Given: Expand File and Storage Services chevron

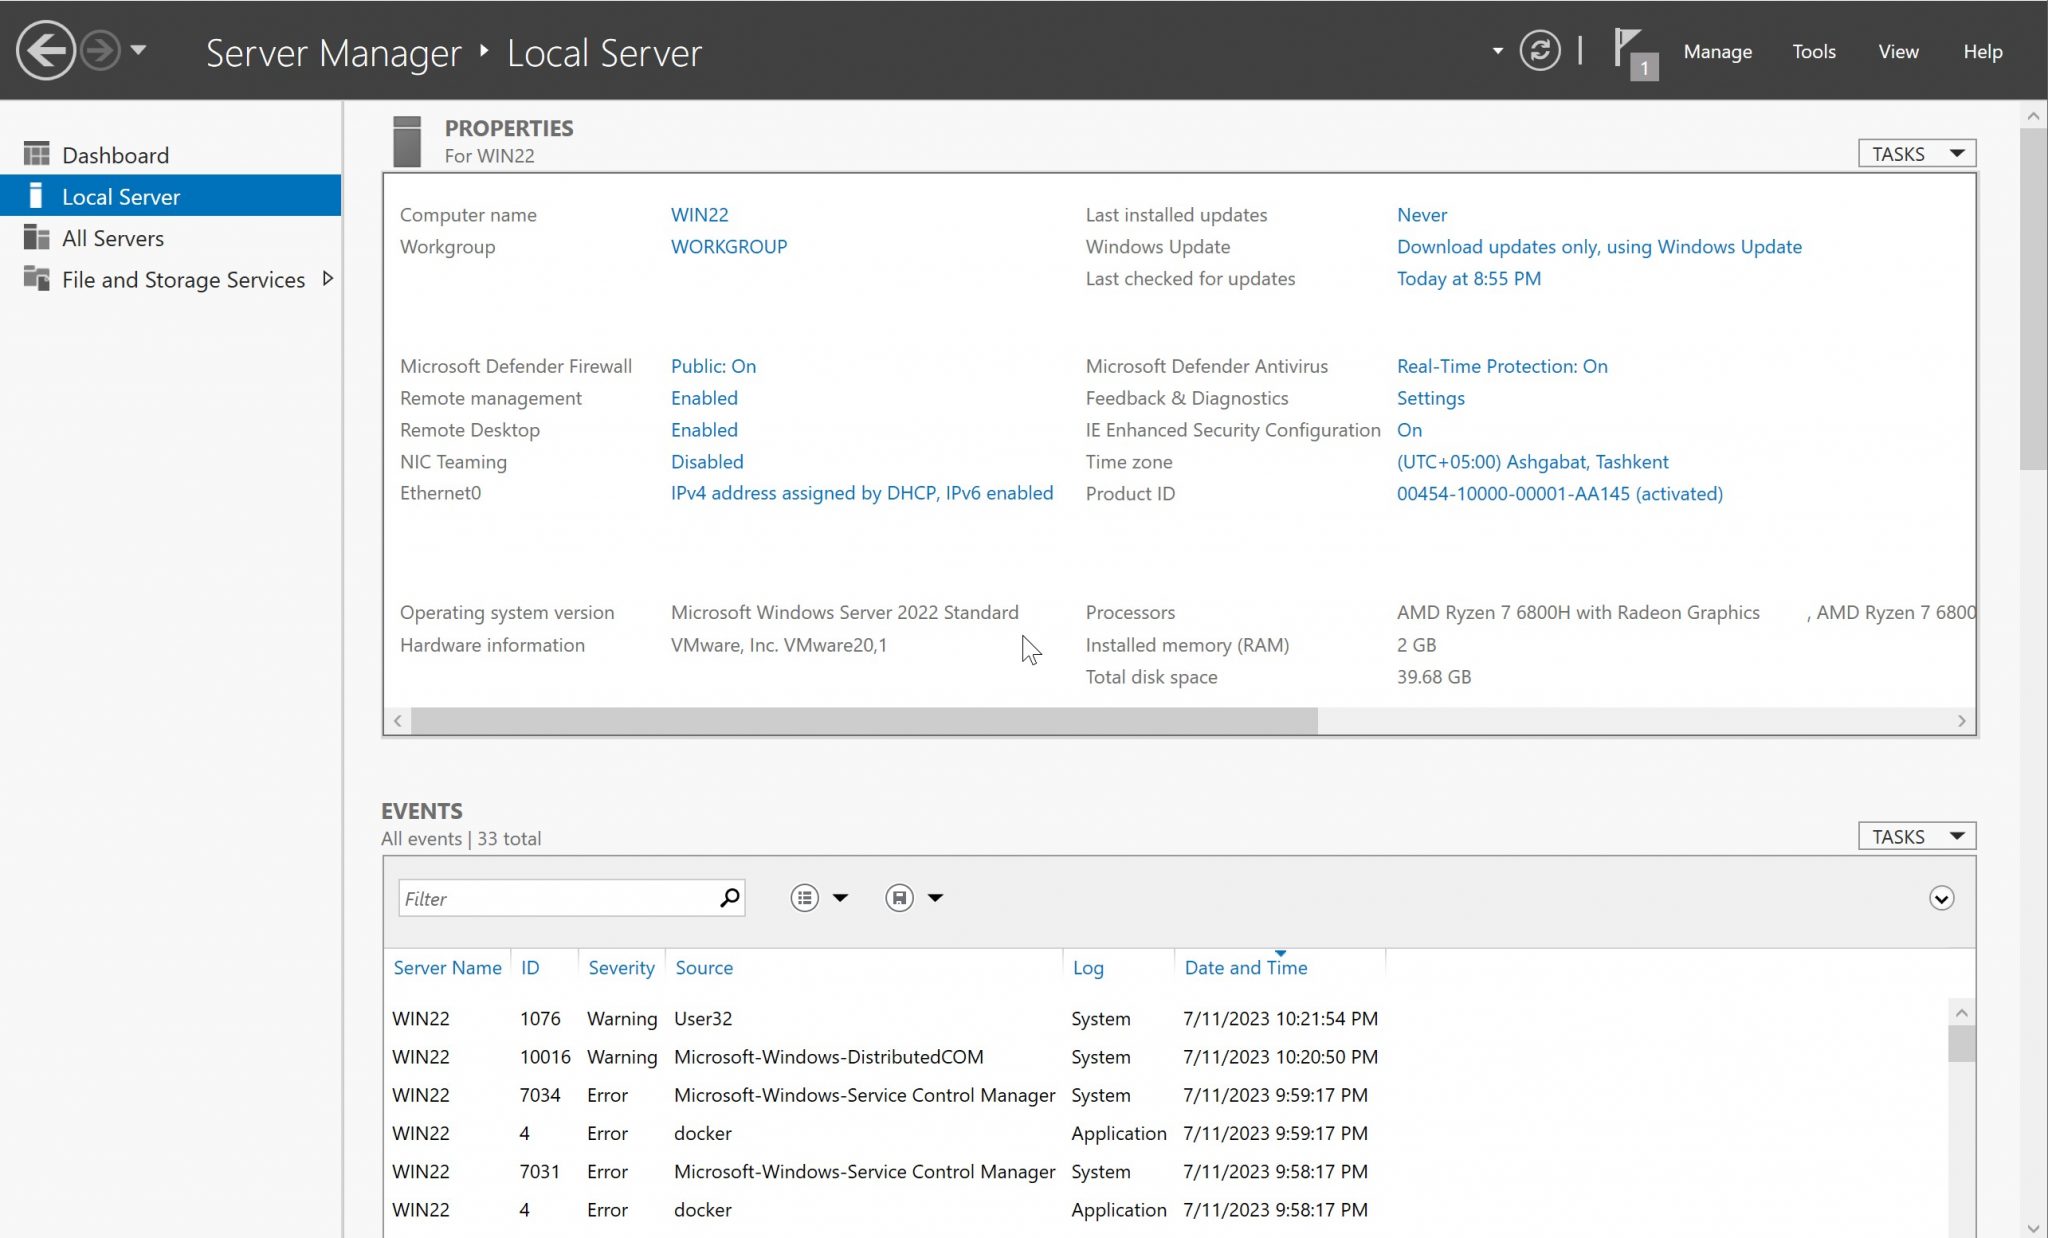Looking at the screenshot, I should (x=328, y=279).
